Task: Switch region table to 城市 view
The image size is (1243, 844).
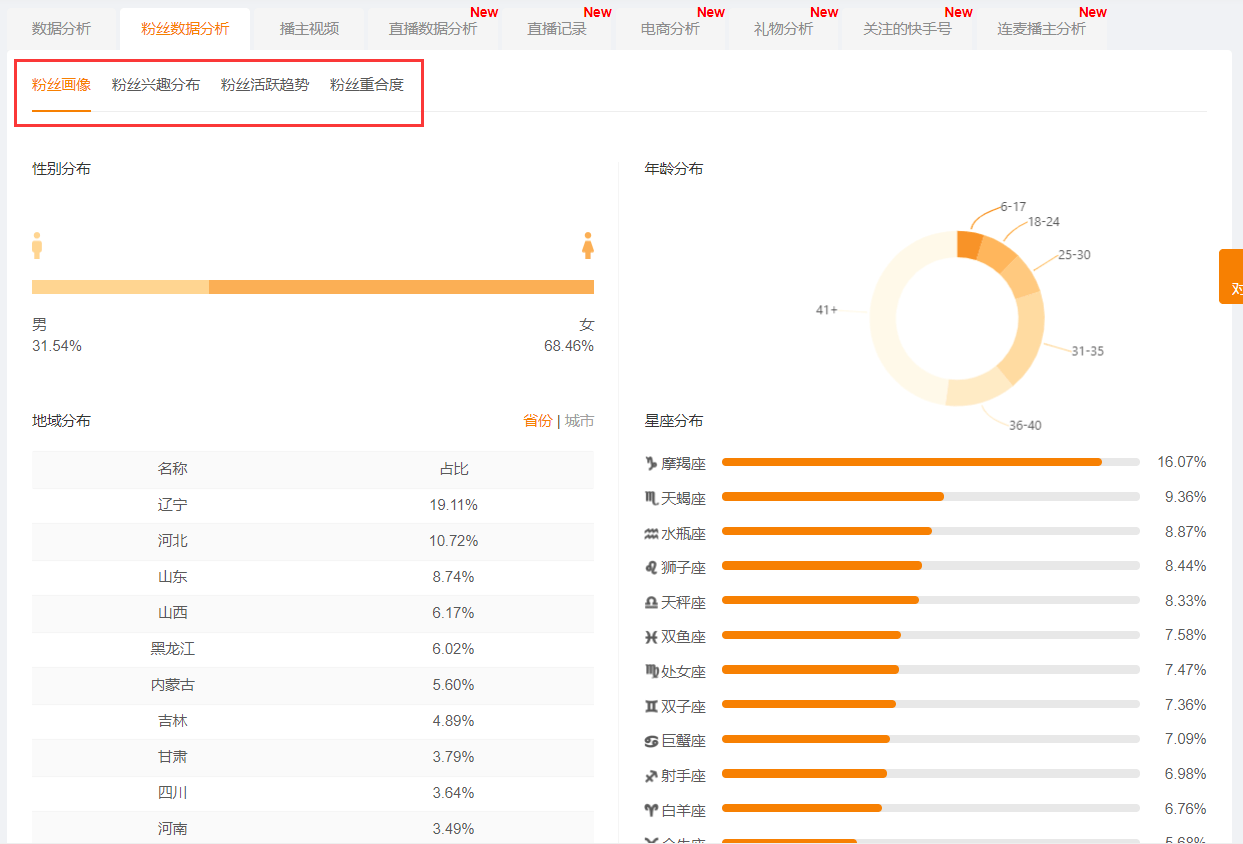Action: 579,421
